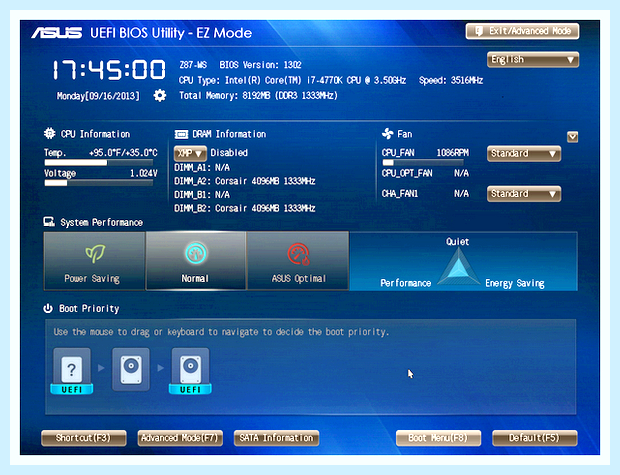Screen dimensions: 620x475
Task: Open the English language dropdown
Action: [x=533, y=60]
